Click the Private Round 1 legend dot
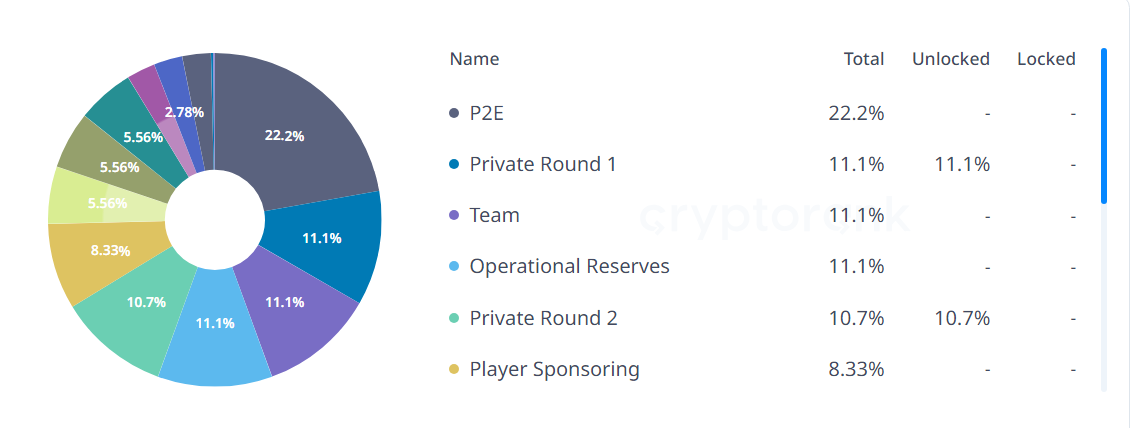 454,164
